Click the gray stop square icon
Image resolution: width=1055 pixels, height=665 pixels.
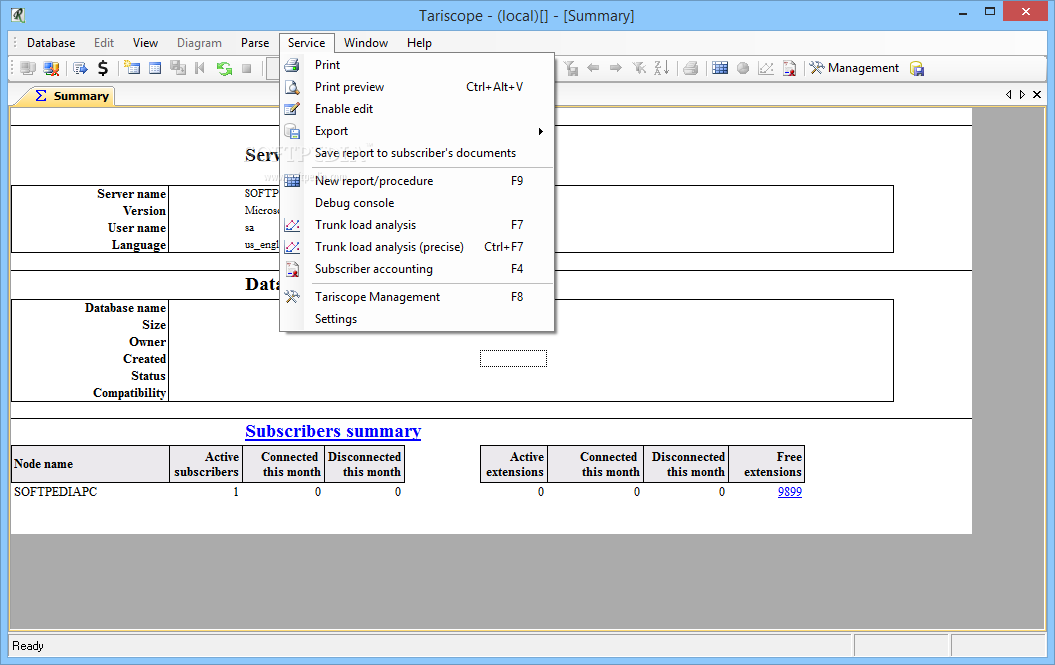(x=247, y=68)
